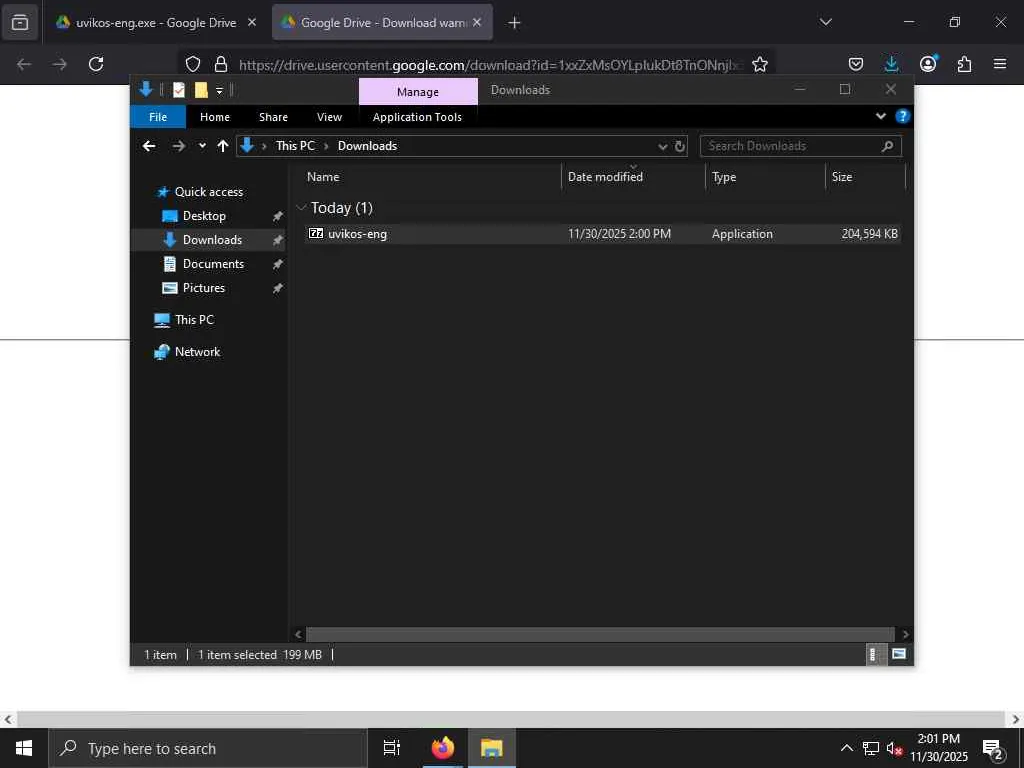Open the recent locations dropdown arrow
This screenshot has height=768, width=1024.
click(x=202, y=146)
